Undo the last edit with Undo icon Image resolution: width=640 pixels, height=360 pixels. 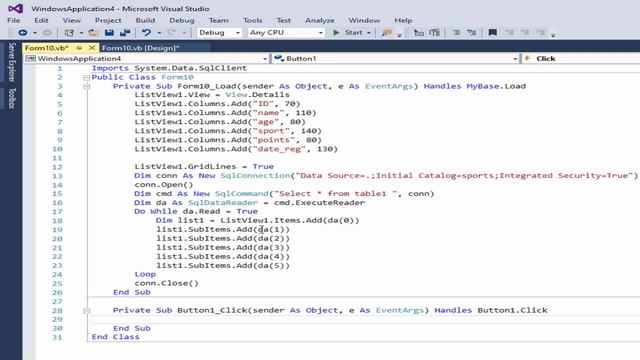pos(146,33)
